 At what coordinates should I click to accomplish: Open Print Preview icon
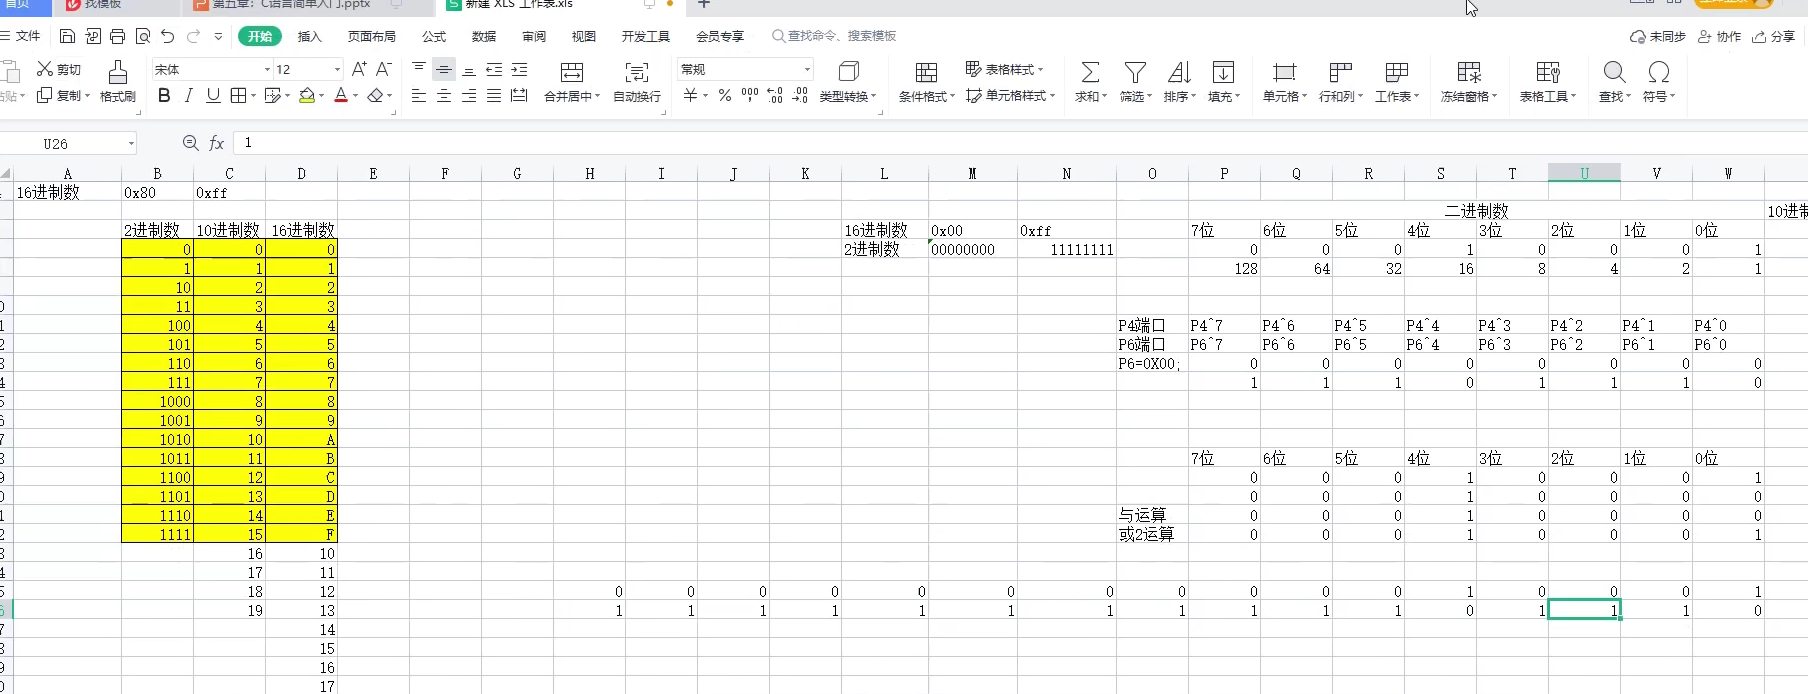(142, 36)
